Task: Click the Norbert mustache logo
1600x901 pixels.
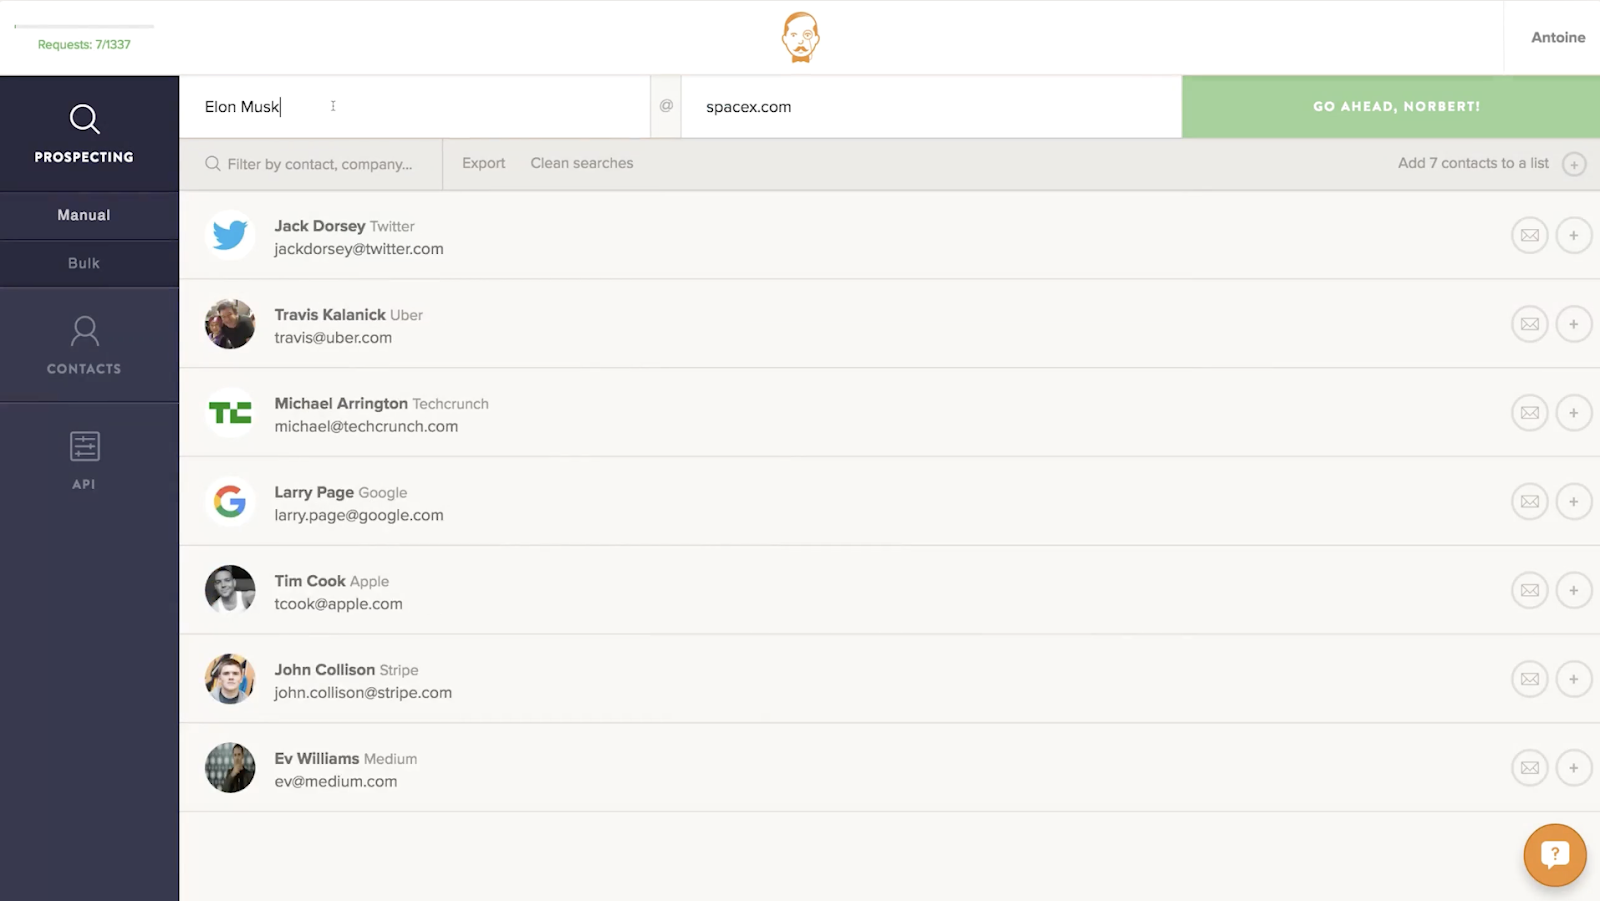Action: 800,37
